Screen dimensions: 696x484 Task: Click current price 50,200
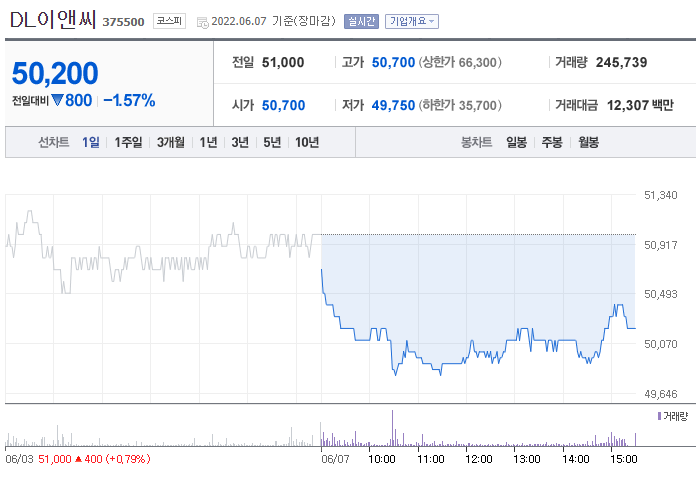[x=55, y=73]
